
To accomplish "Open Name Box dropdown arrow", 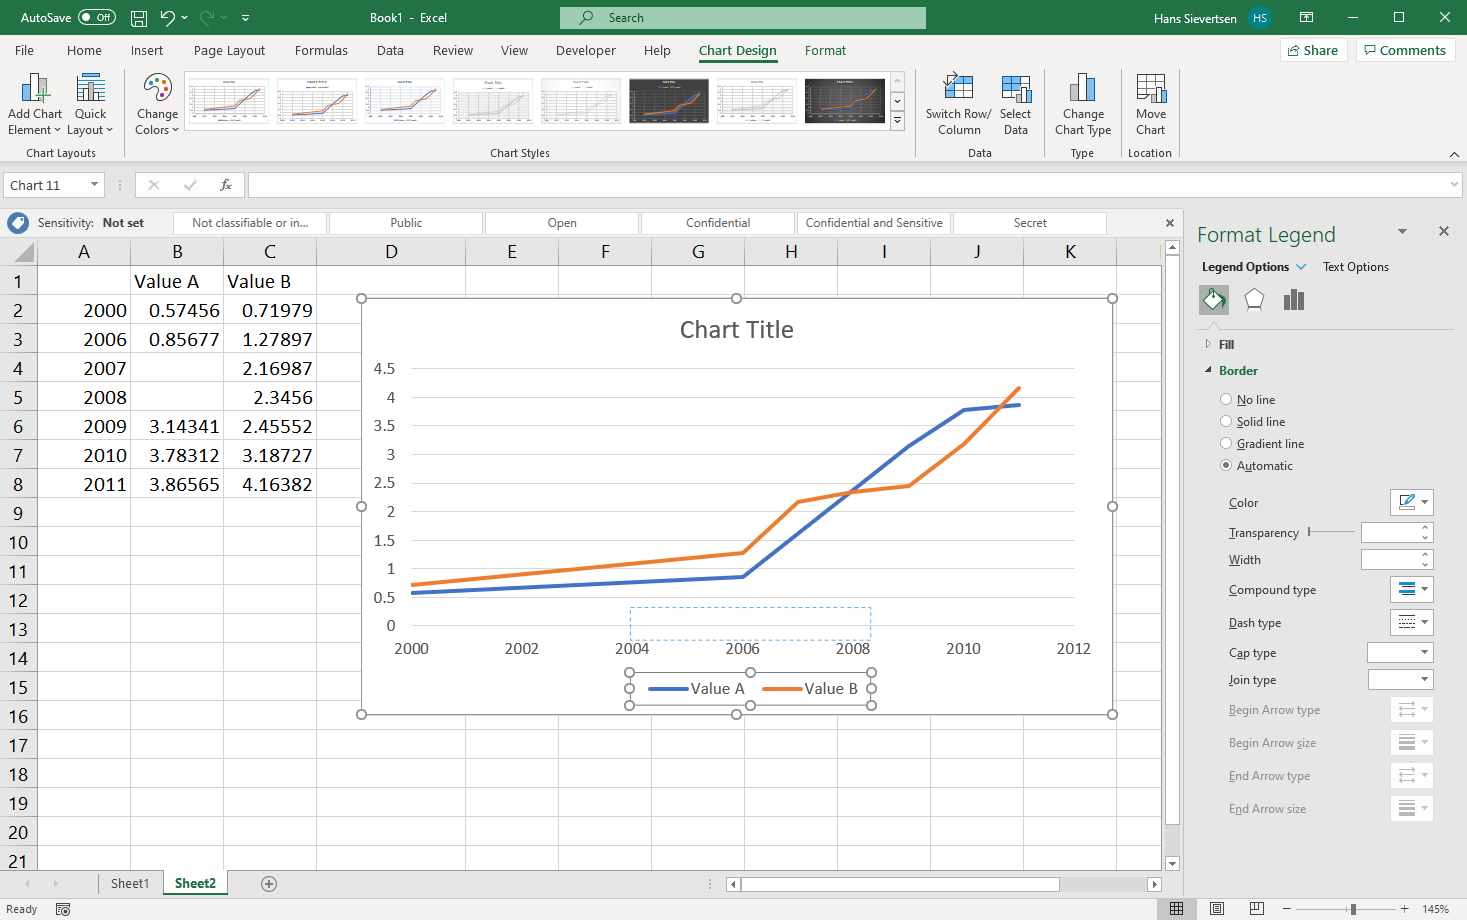I will pyautogui.click(x=94, y=185).
